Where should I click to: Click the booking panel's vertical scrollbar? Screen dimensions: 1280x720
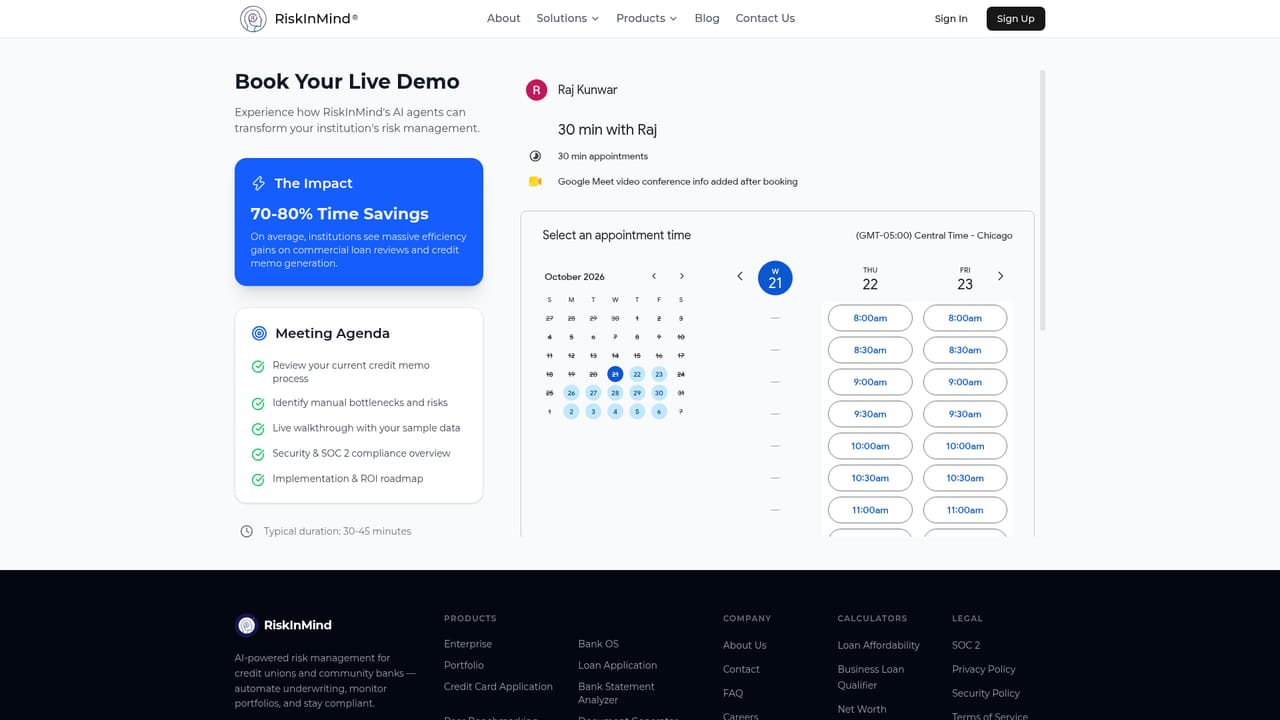pyautogui.click(x=1042, y=200)
